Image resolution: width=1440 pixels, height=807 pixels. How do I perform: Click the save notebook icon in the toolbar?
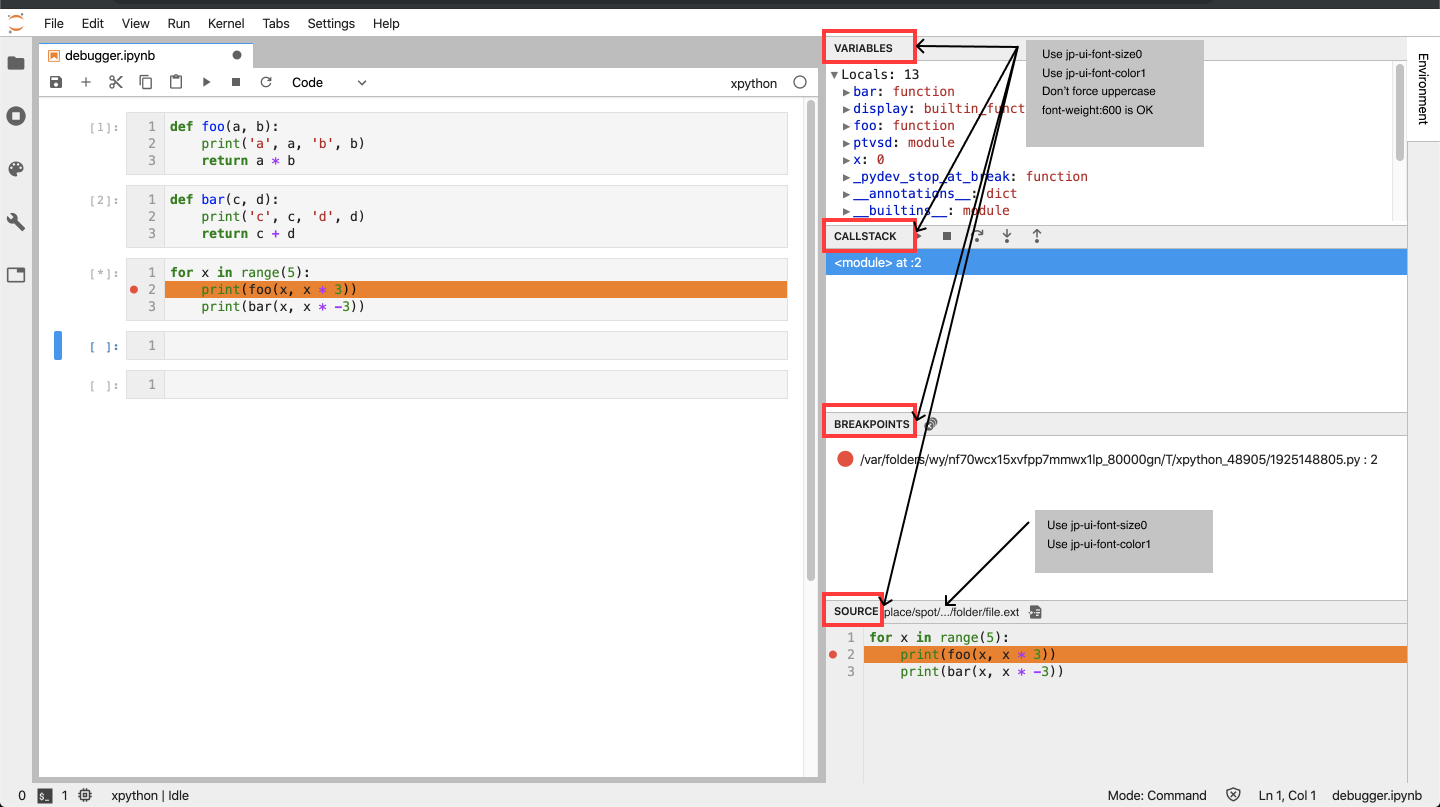click(x=55, y=82)
